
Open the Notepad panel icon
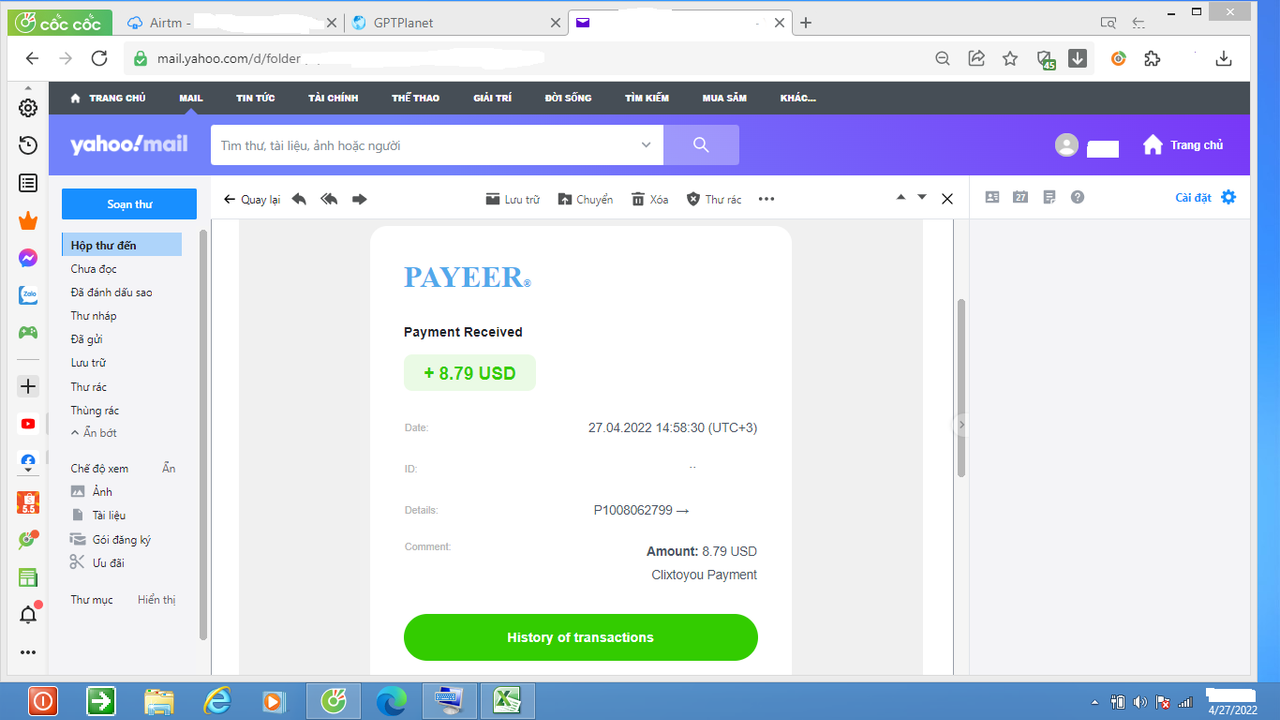(x=1049, y=197)
